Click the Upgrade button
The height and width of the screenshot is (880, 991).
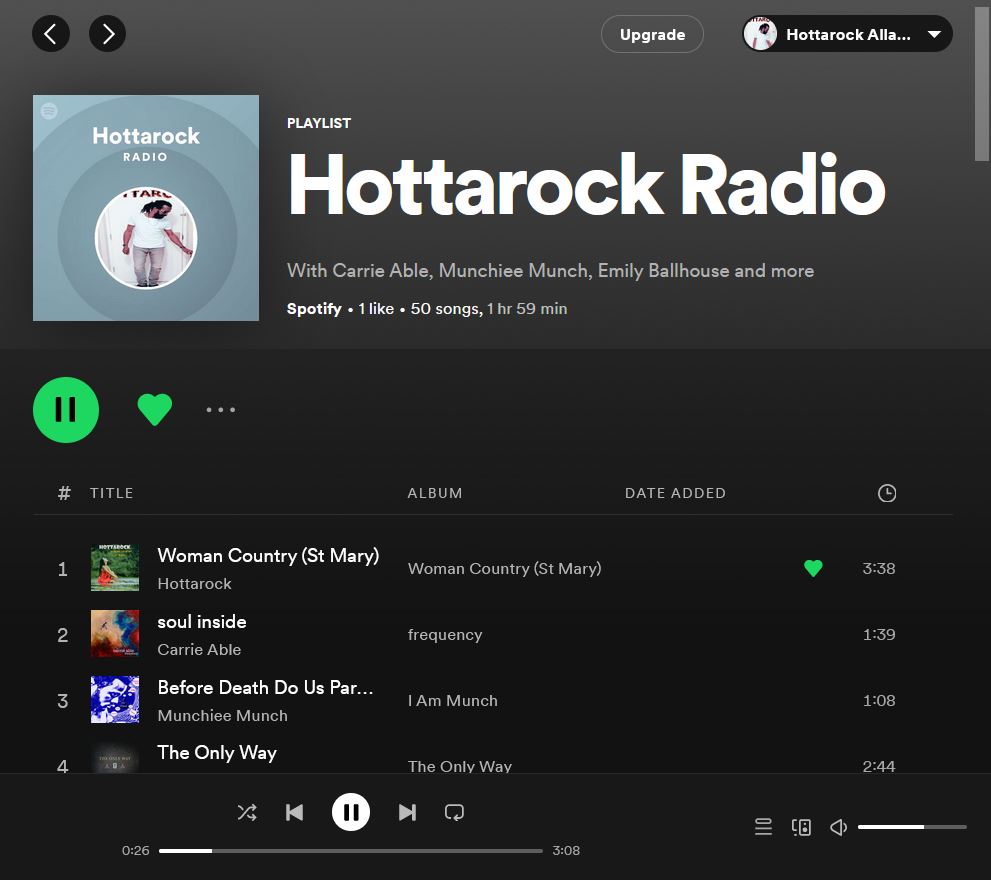pos(652,34)
